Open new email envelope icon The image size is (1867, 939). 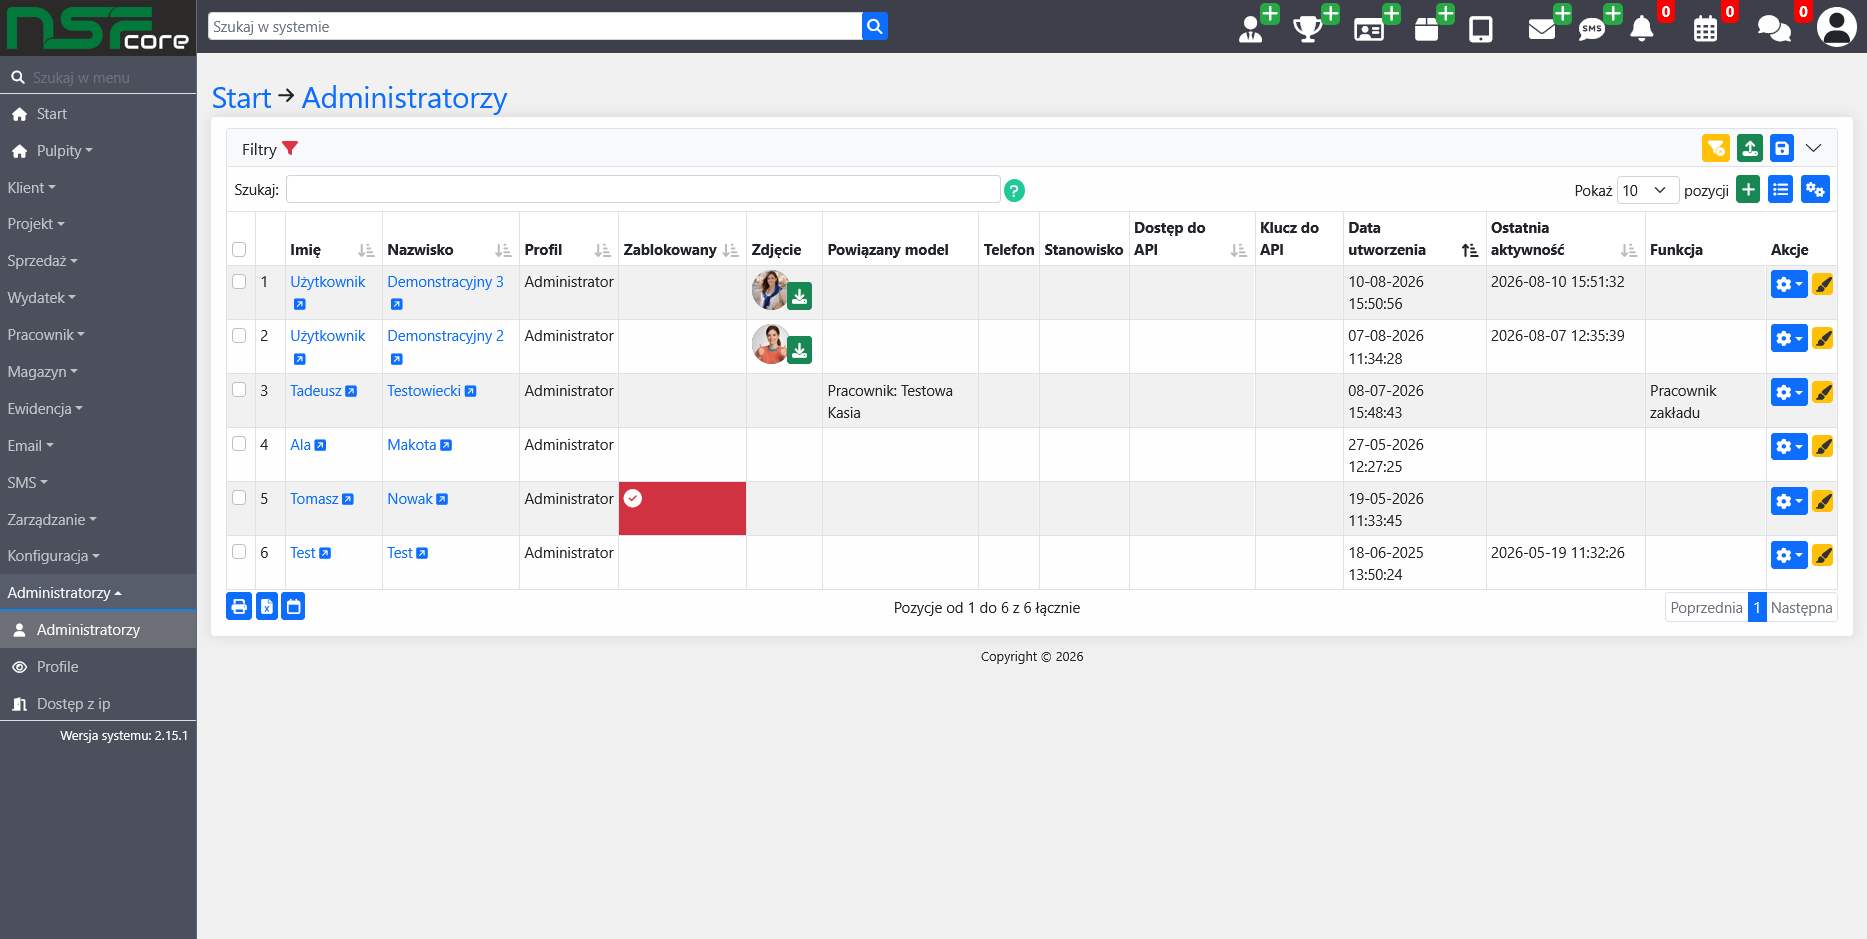coord(1542,29)
